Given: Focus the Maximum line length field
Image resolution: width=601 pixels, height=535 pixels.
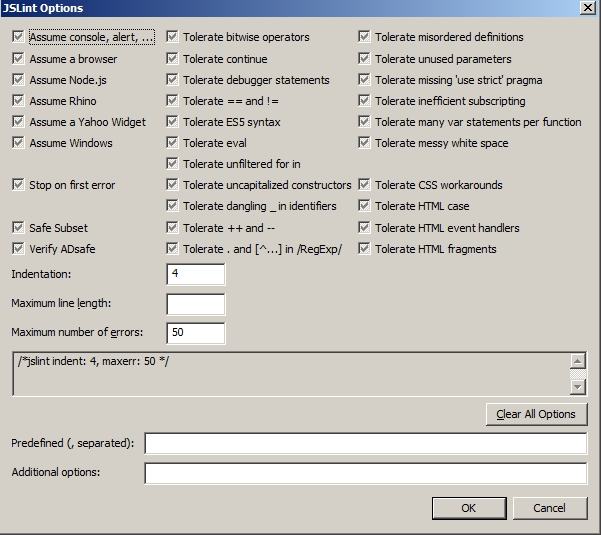Looking at the screenshot, I should pos(196,304).
